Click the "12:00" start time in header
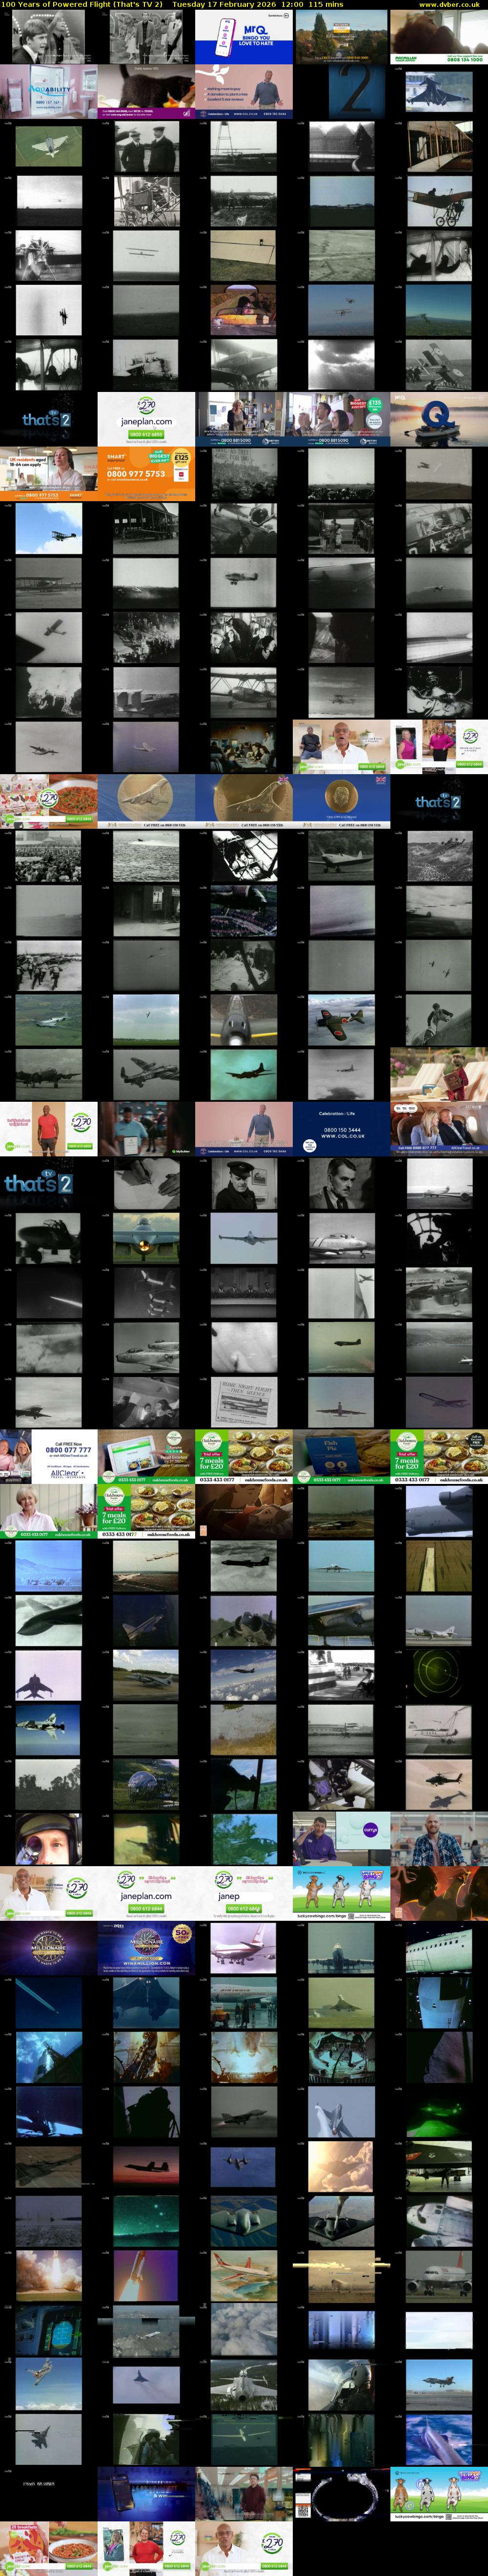The width and height of the screenshot is (488, 2576). point(292,4)
